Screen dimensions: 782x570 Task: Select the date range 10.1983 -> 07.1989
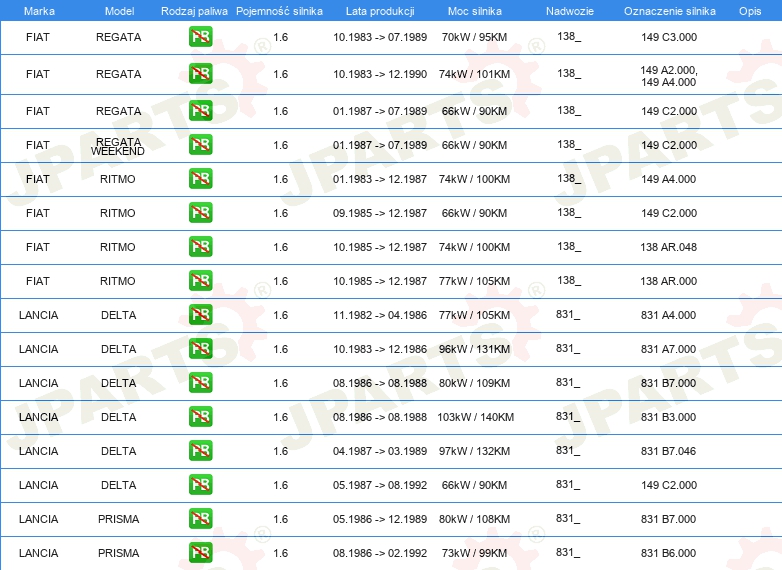(x=380, y=37)
